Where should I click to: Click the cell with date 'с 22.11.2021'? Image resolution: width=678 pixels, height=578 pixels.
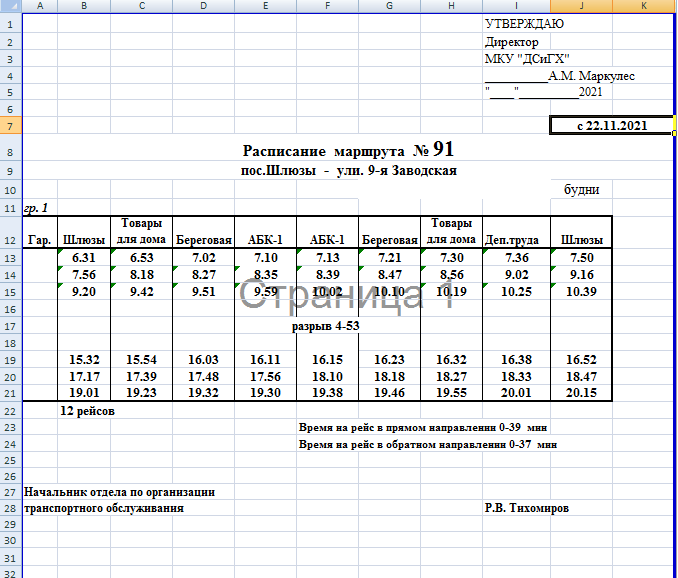click(x=611, y=126)
